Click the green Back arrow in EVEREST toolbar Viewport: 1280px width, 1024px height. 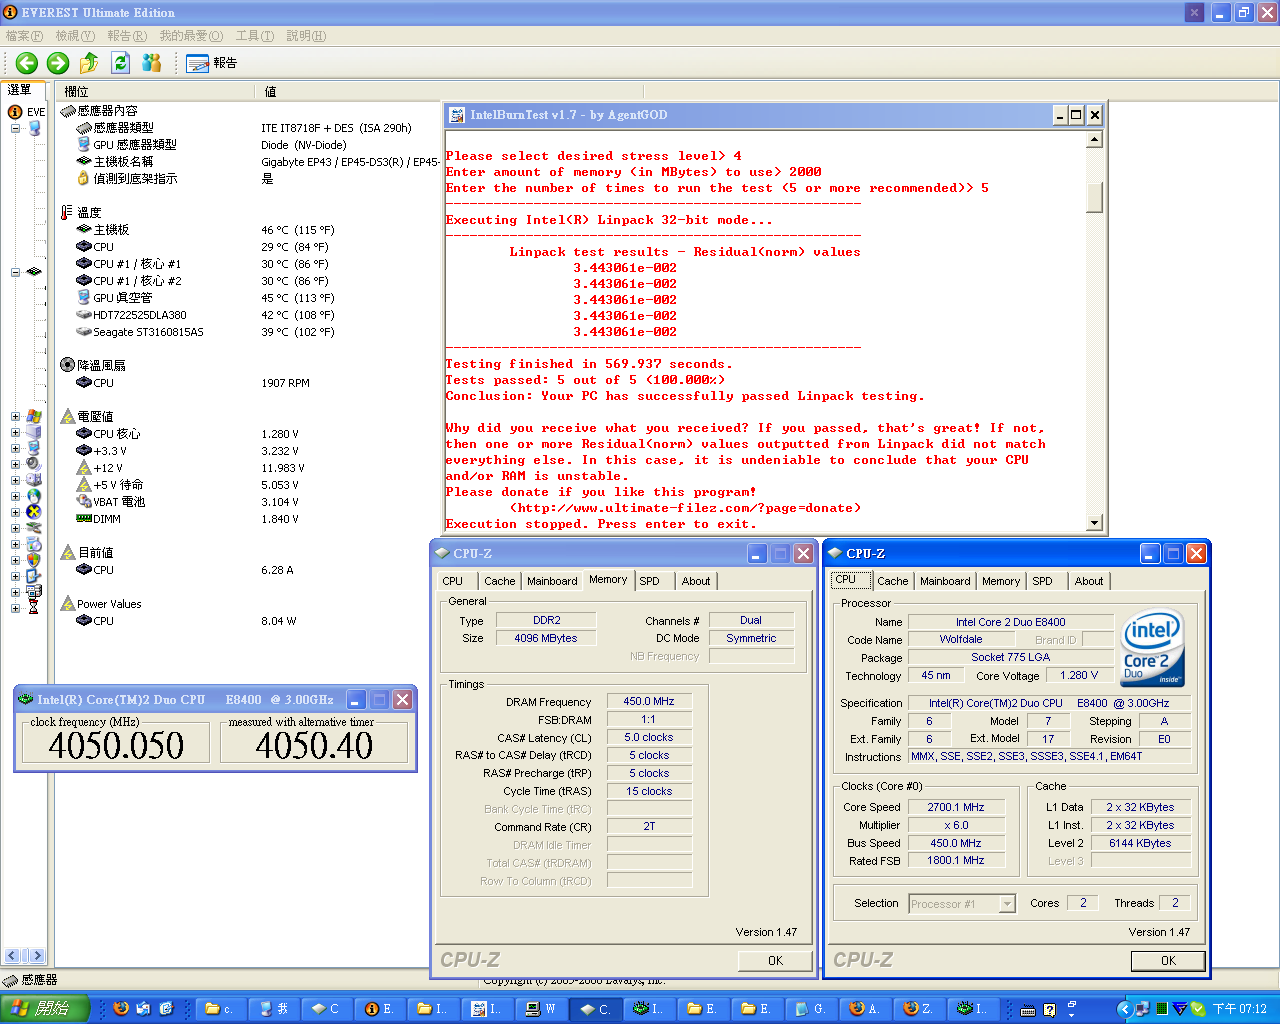[x=27, y=63]
